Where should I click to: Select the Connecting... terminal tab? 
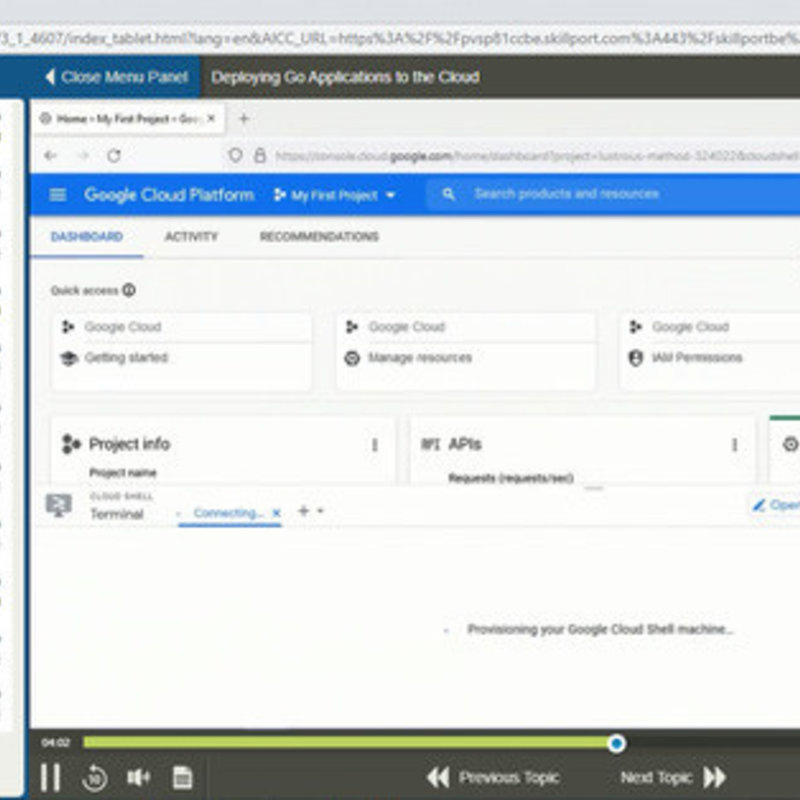coord(228,513)
